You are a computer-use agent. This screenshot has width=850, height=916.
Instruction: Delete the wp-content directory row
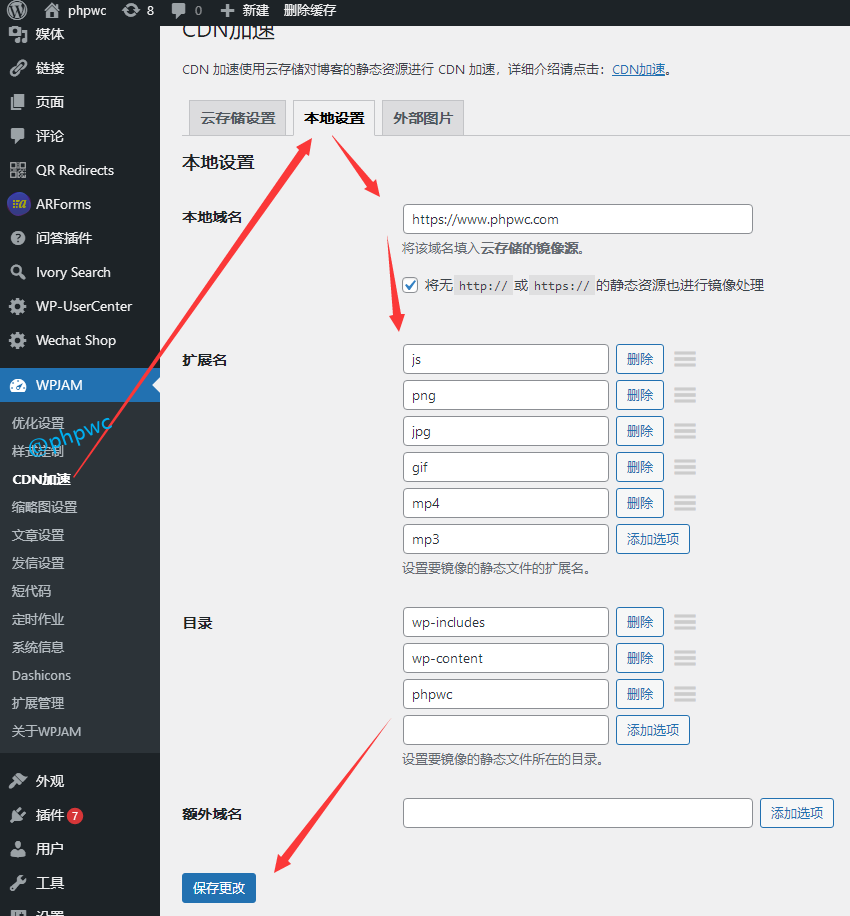tap(640, 658)
